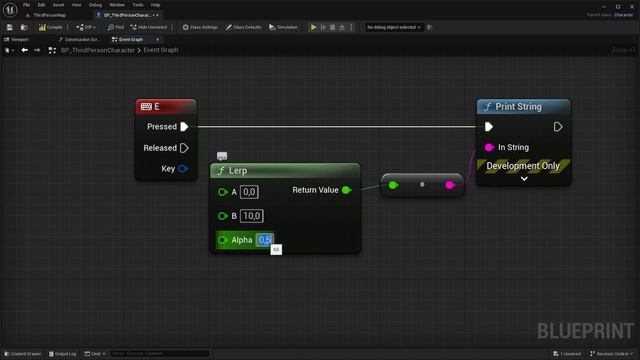The image size is (640, 360).
Task: Navigate back in graph history
Action: pyautogui.click(x=24, y=50)
